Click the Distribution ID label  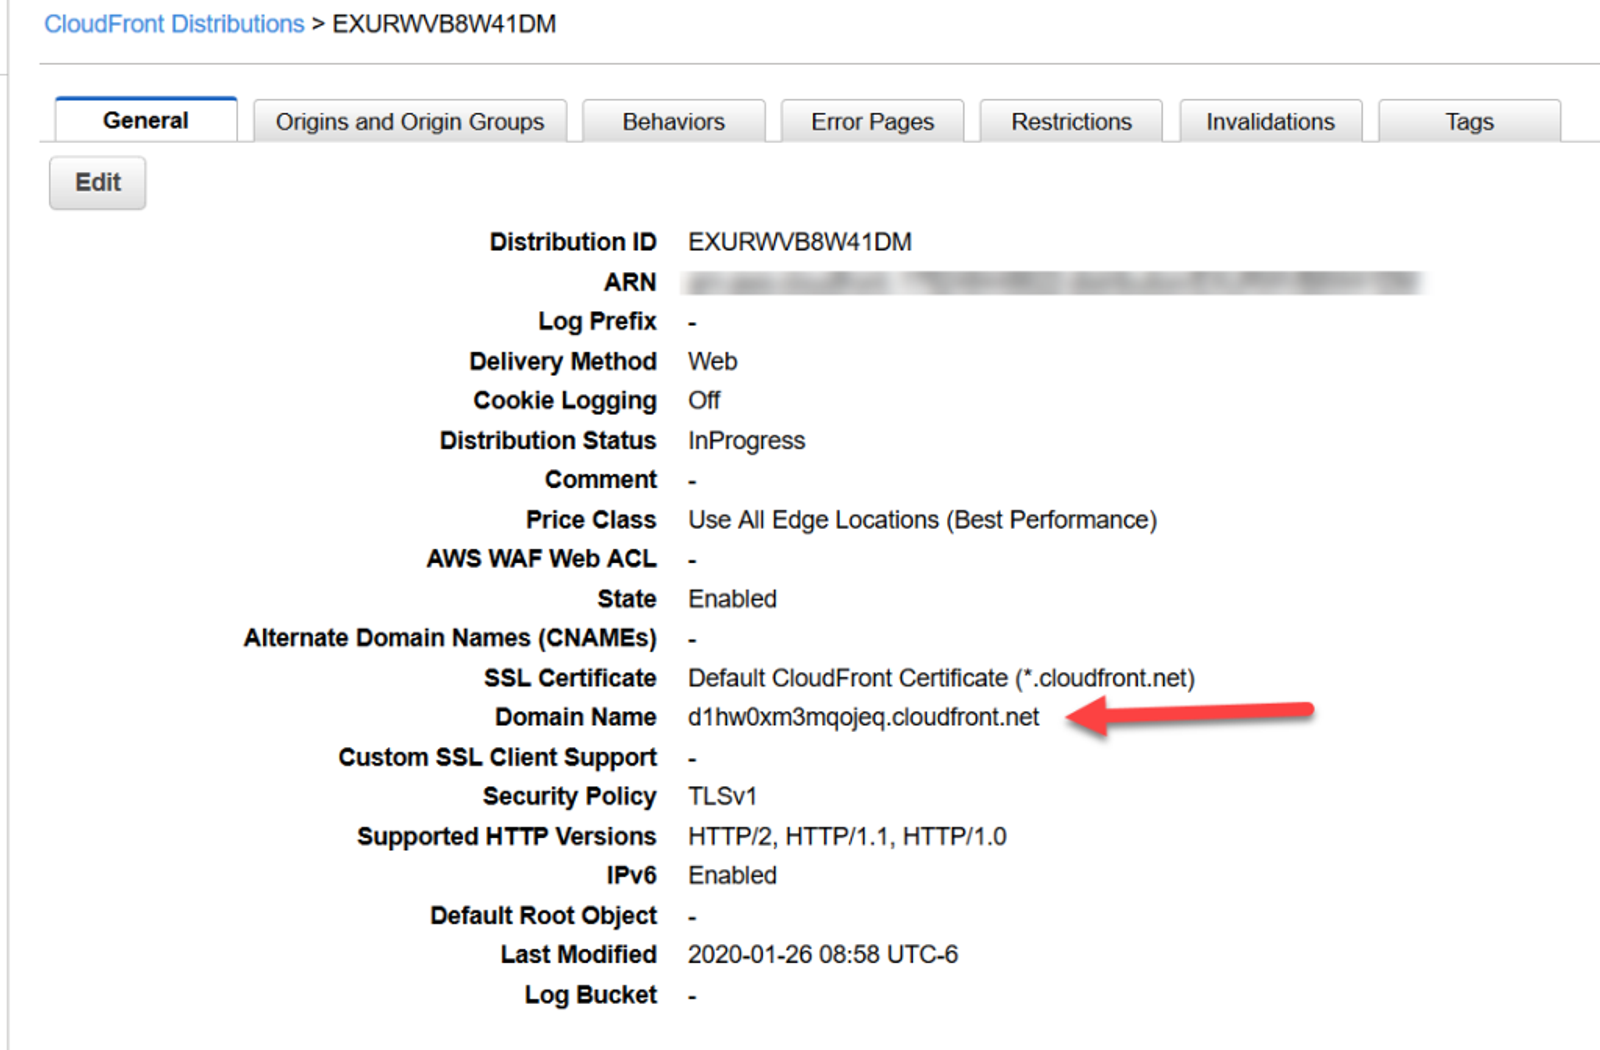click(x=573, y=242)
